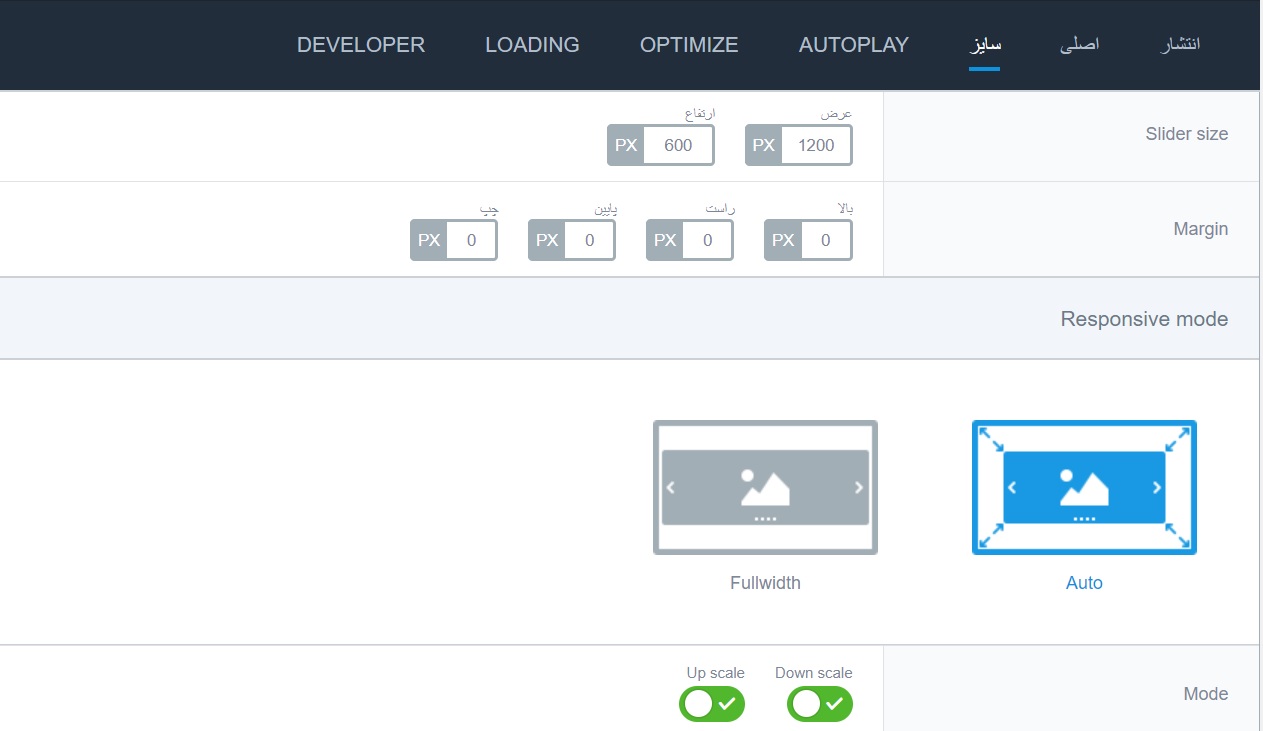Switch to the LOADING tab
Screen dimensions: 1263x731
(x=532, y=45)
